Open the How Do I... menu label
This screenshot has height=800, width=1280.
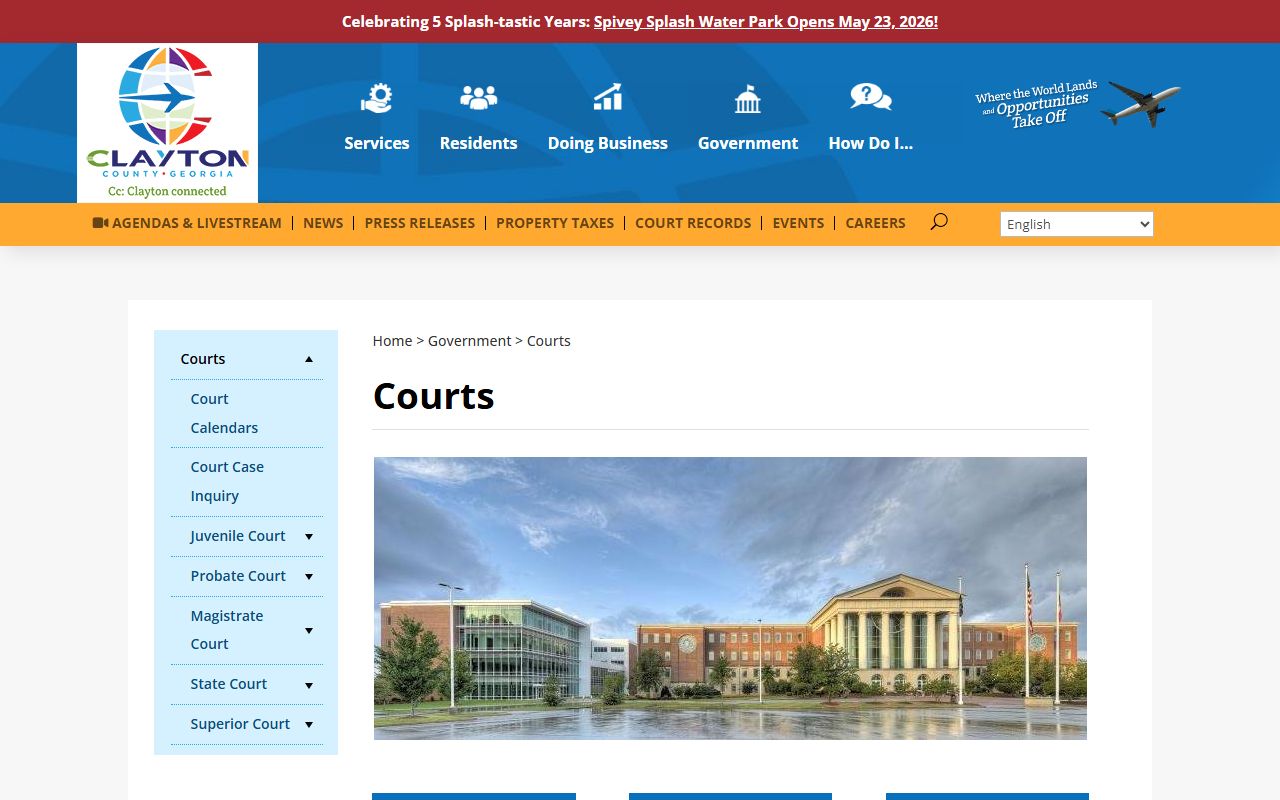[870, 143]
